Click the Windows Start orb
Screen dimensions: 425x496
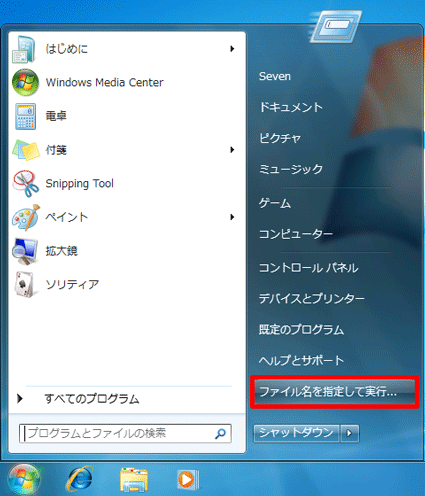click(24, 479)
